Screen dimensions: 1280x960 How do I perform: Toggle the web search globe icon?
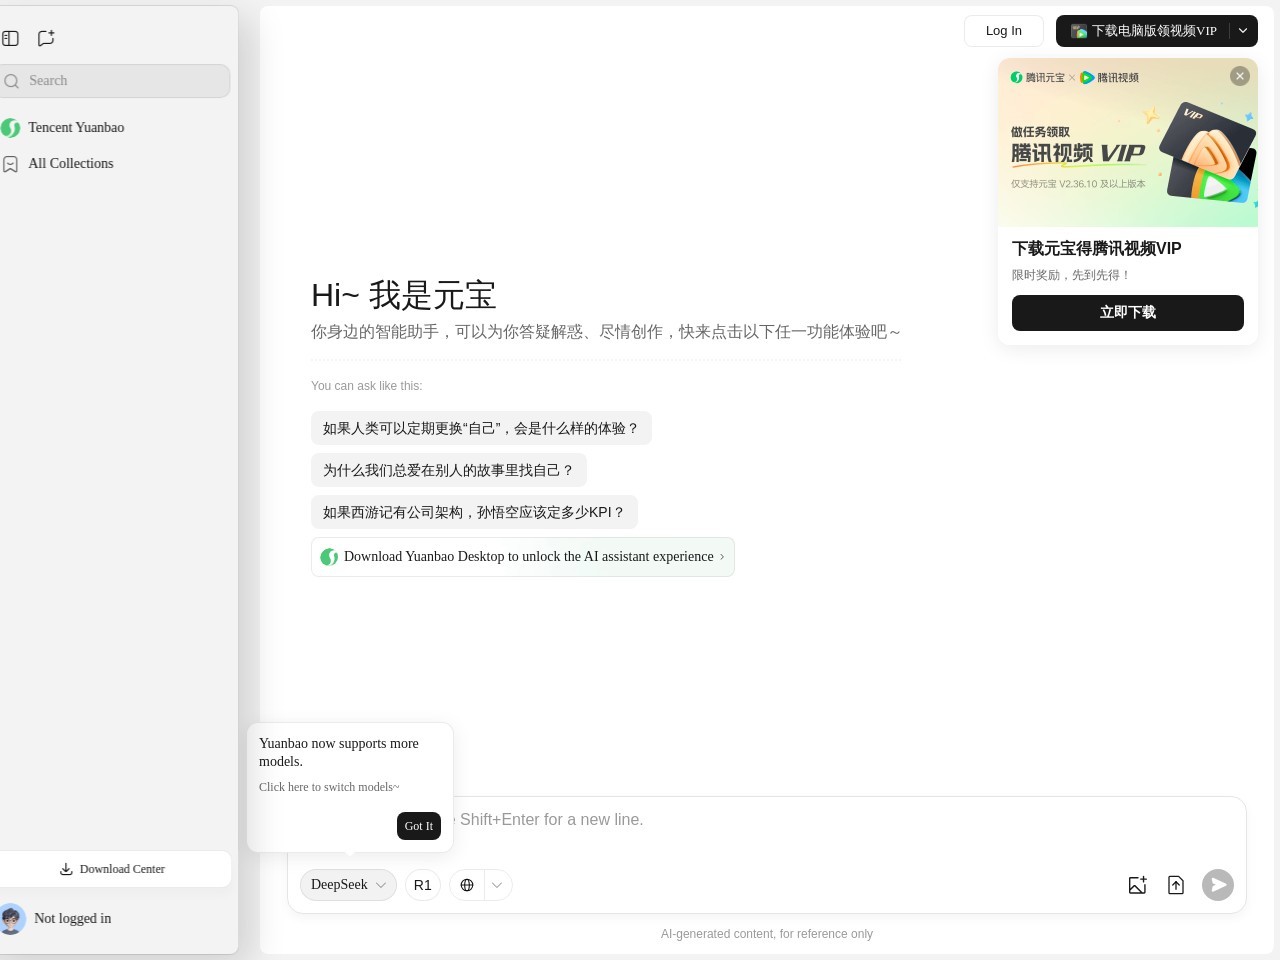tap(467, 885)
